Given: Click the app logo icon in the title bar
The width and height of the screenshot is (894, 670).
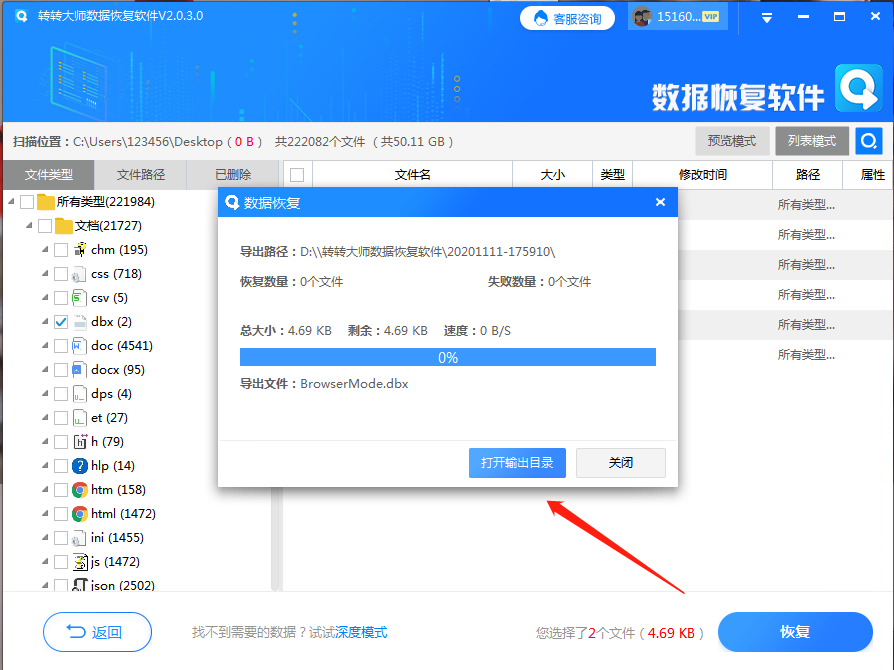Looking at the screenshot, I should pyautogui.click(x=21, y=16).
